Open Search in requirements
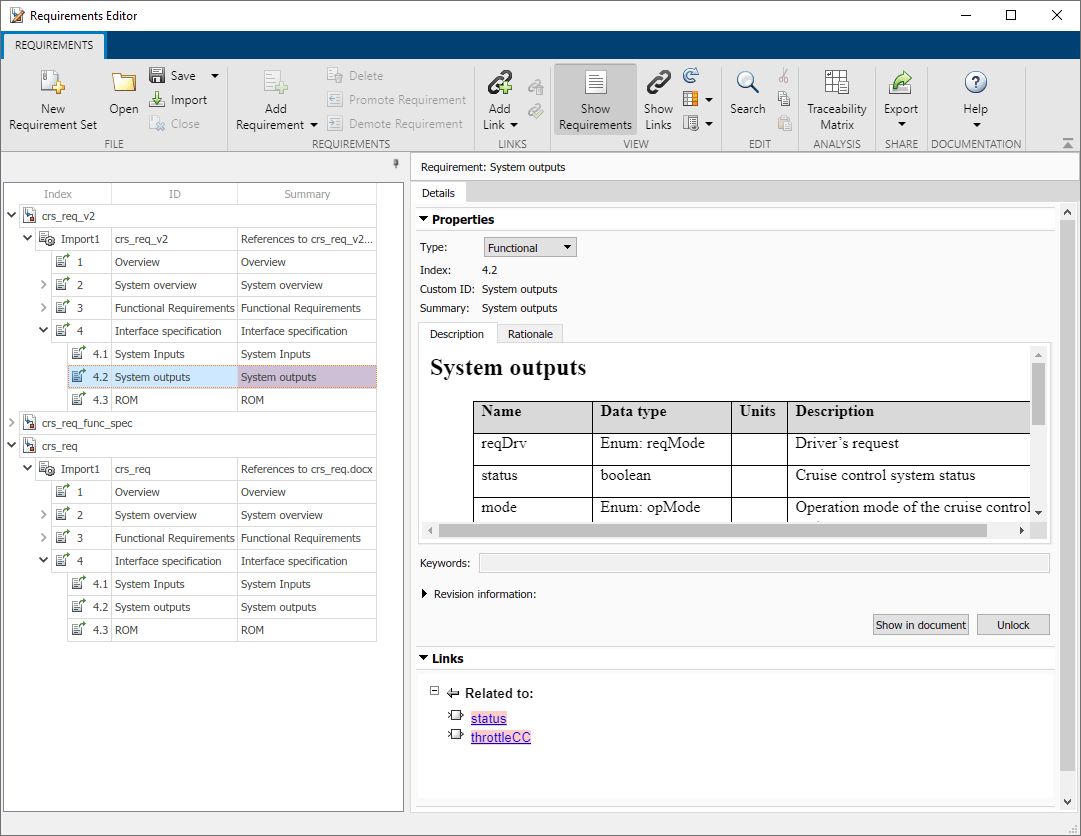 [x=747, y=92]
